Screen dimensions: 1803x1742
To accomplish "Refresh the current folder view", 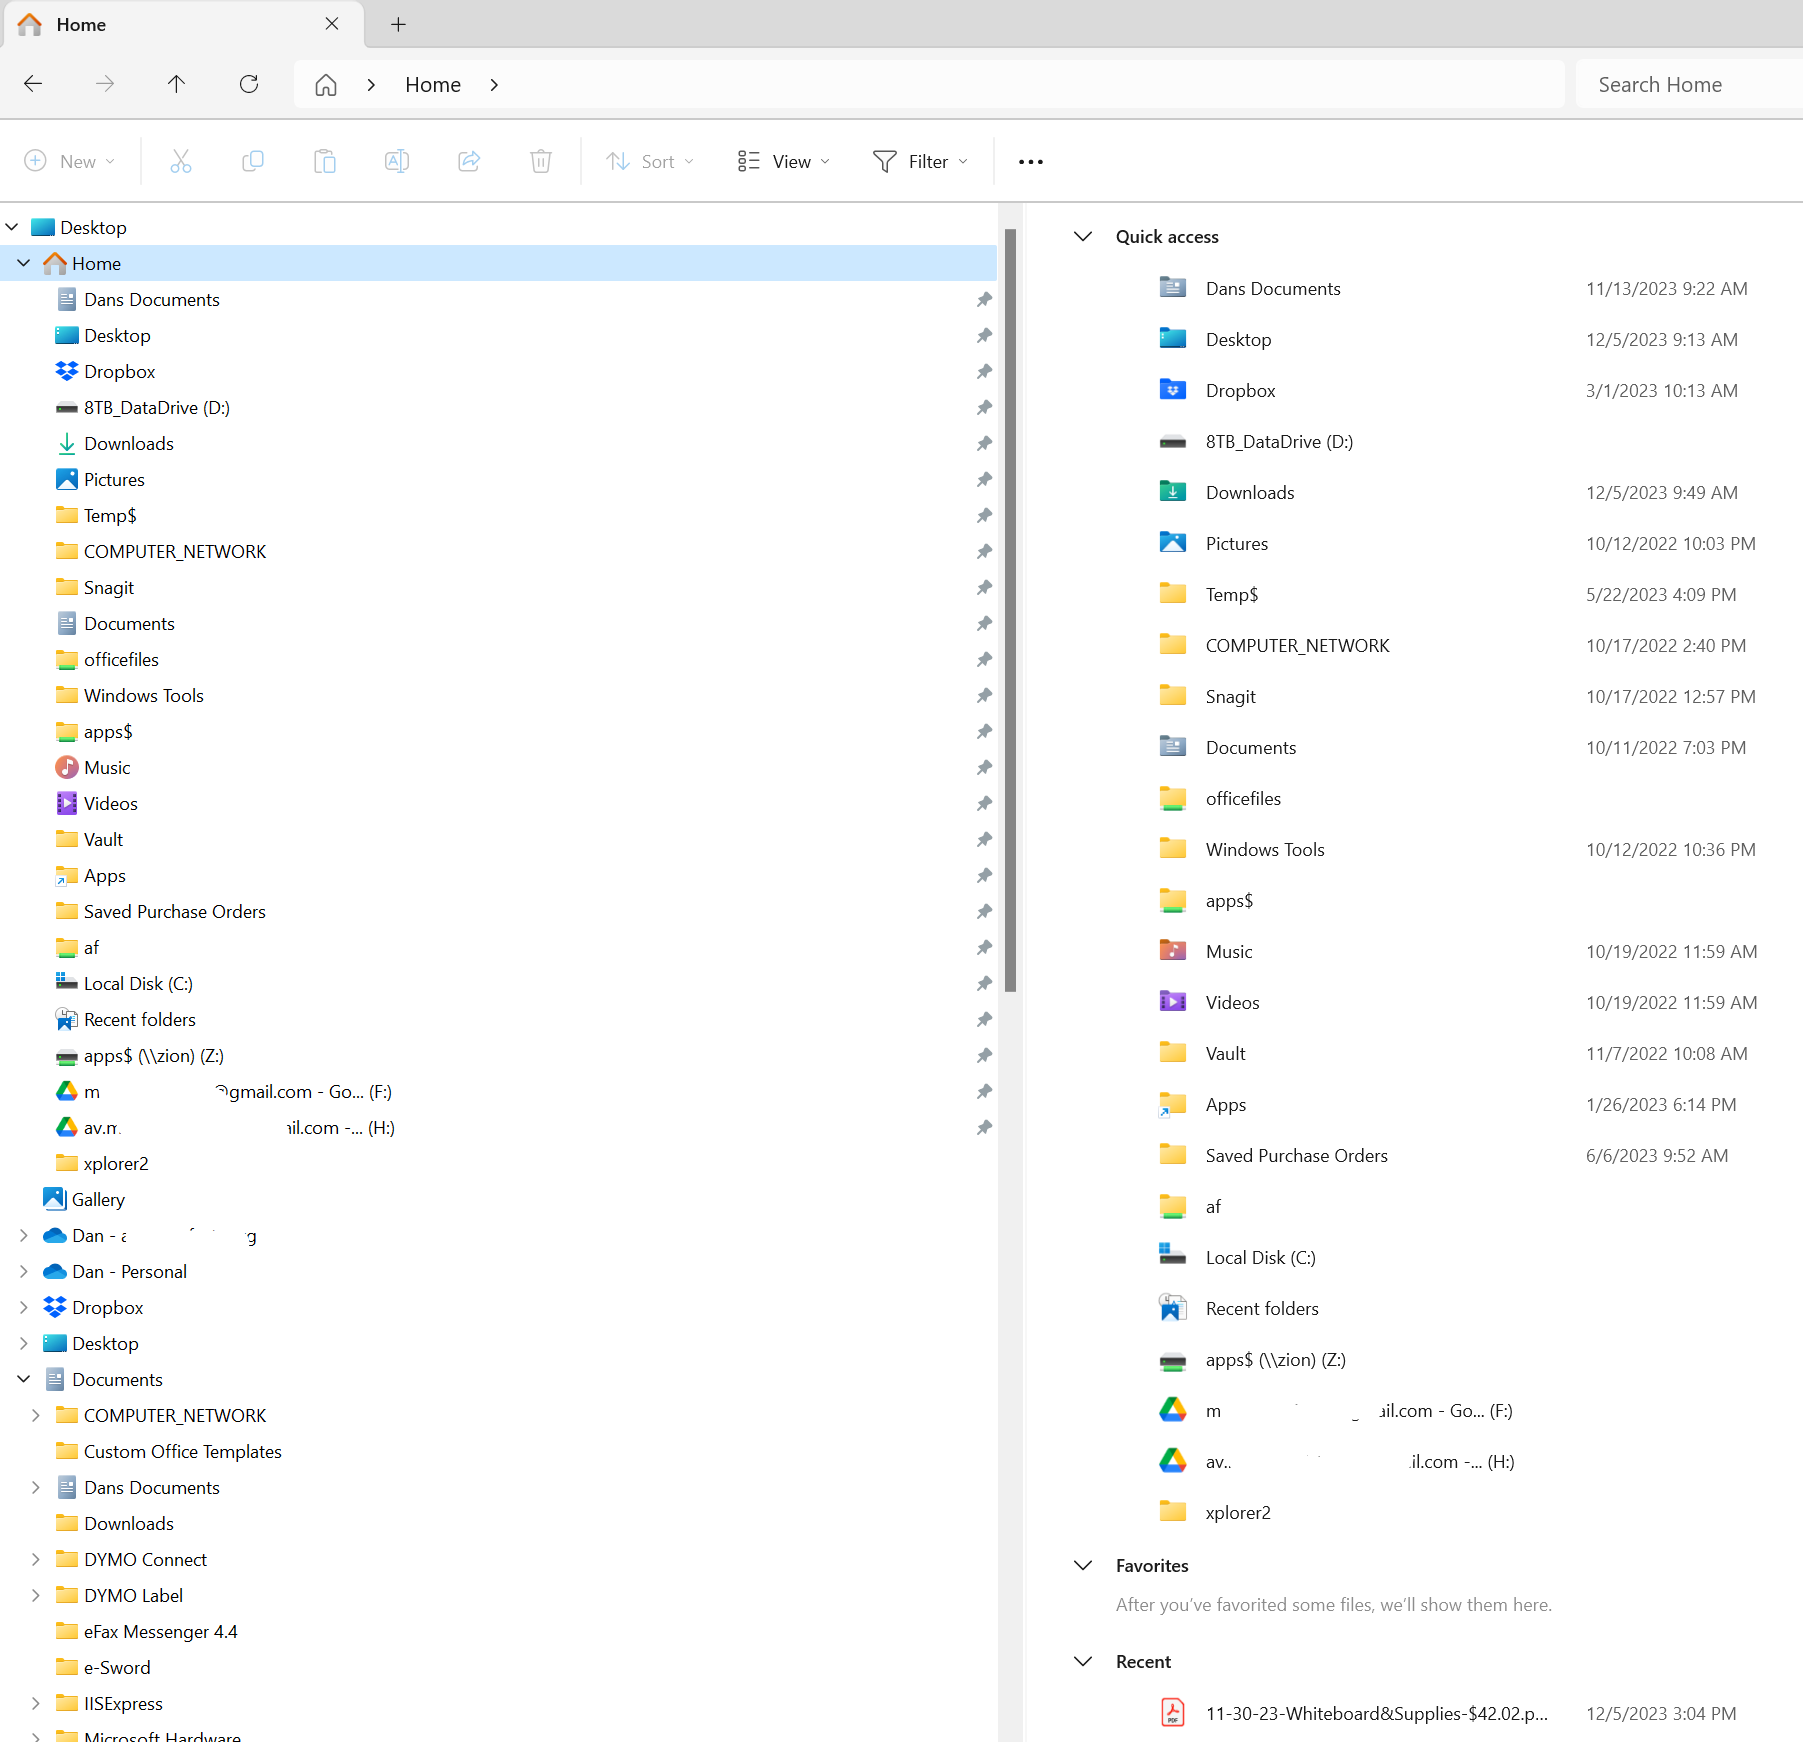I will 249,84.
